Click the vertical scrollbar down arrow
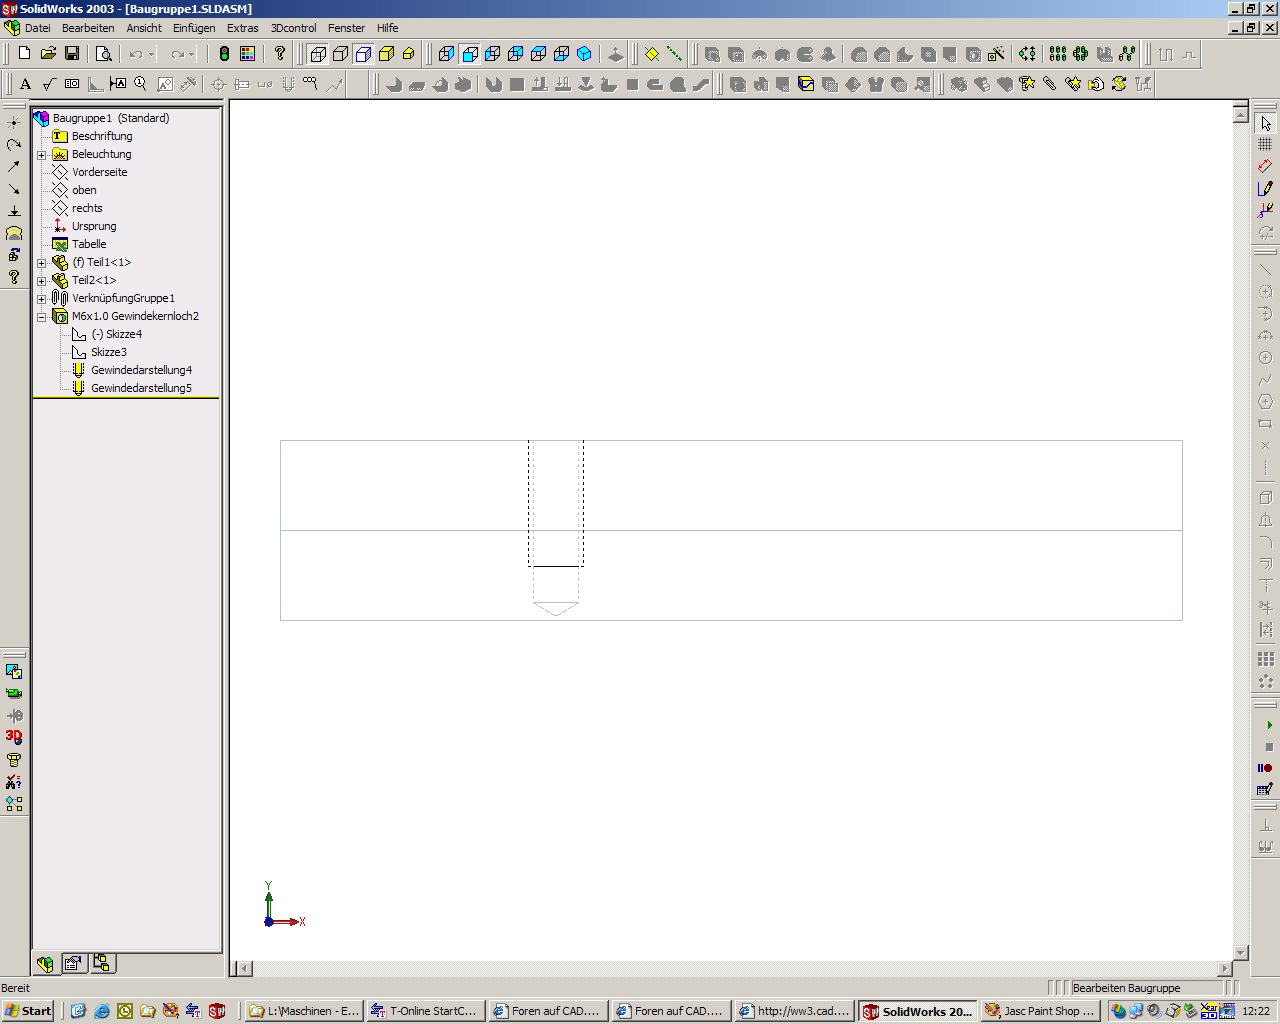This screenshot has height=1024, width=1280. pos(1241,953)
